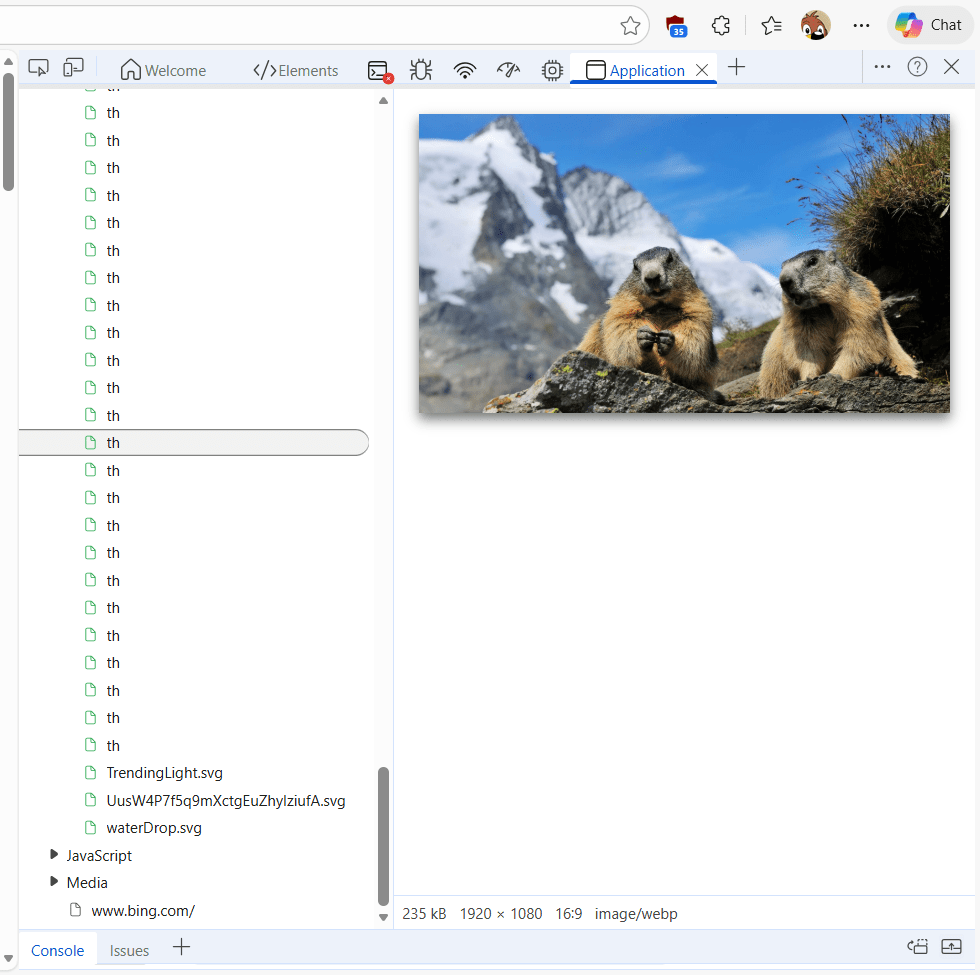
Task: Click the Copilot Chat button
Action: [930, 25]
